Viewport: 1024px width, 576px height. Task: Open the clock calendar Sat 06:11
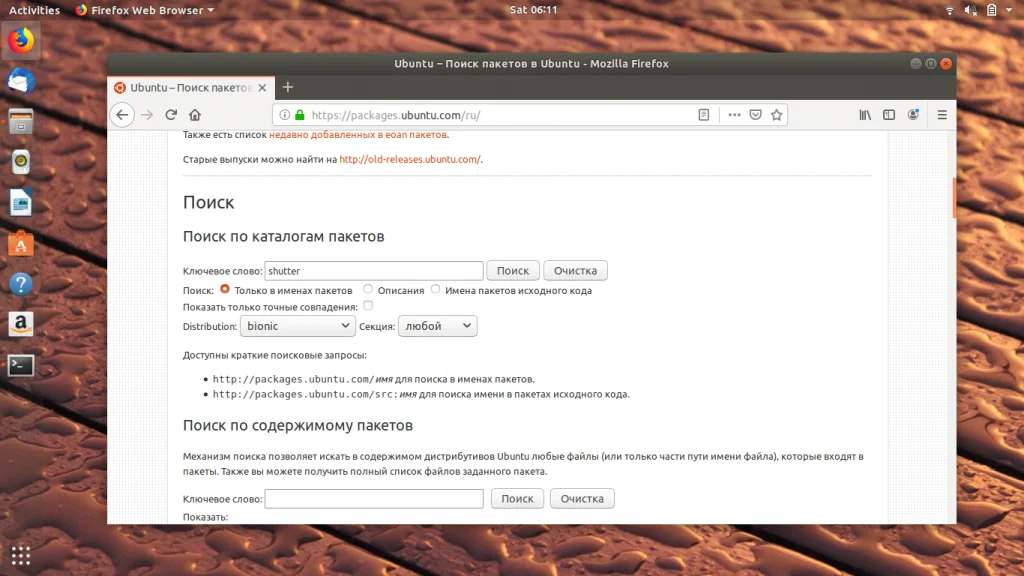534,10
